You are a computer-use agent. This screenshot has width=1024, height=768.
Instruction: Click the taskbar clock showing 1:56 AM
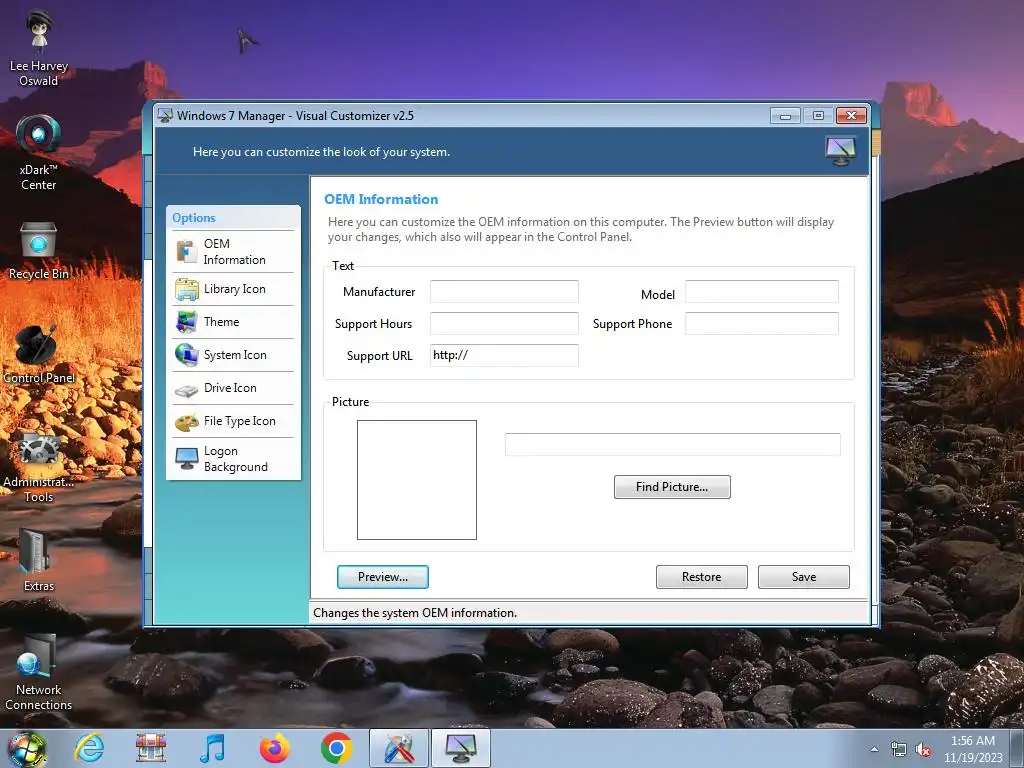(973, 748)
